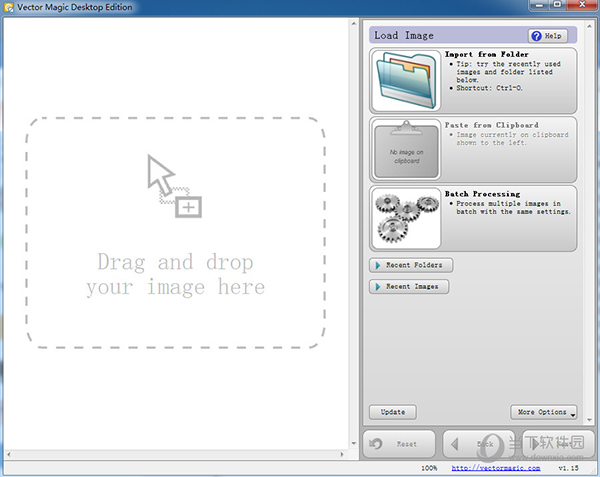Close the Vector Magic window

582,5
